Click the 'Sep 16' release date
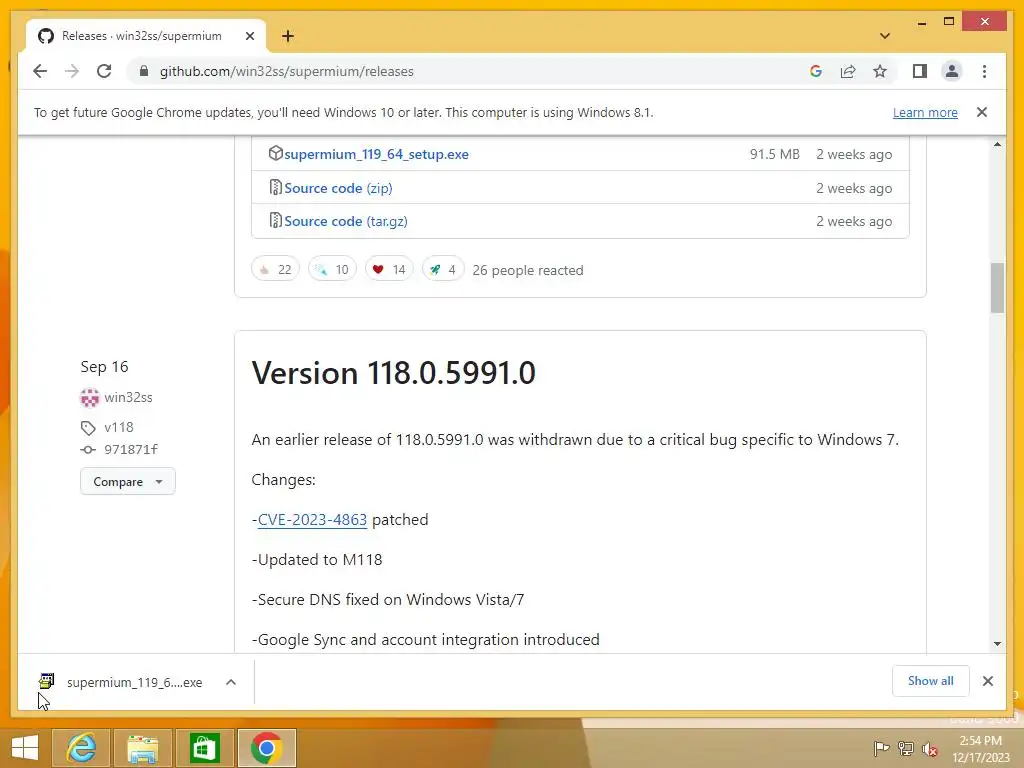The image size is (1024, 768). pyautogui.click(x=104, y=367)
